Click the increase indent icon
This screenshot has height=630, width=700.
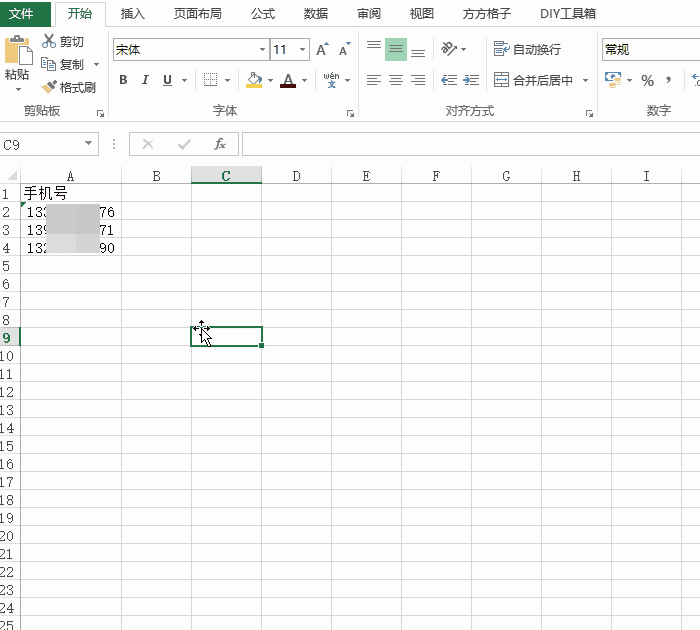(x=471, y=80)
